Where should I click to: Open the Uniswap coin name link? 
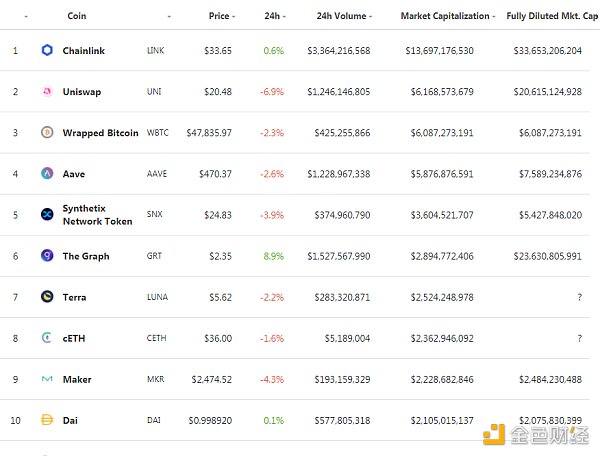tap(82, 91)
